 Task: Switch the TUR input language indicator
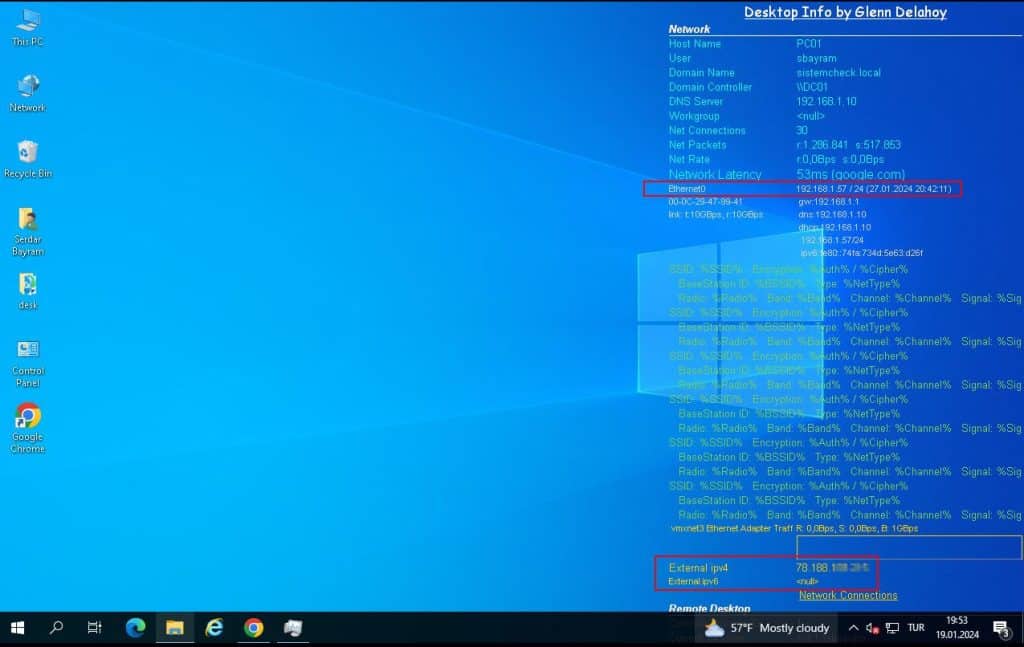click(915, 628)
